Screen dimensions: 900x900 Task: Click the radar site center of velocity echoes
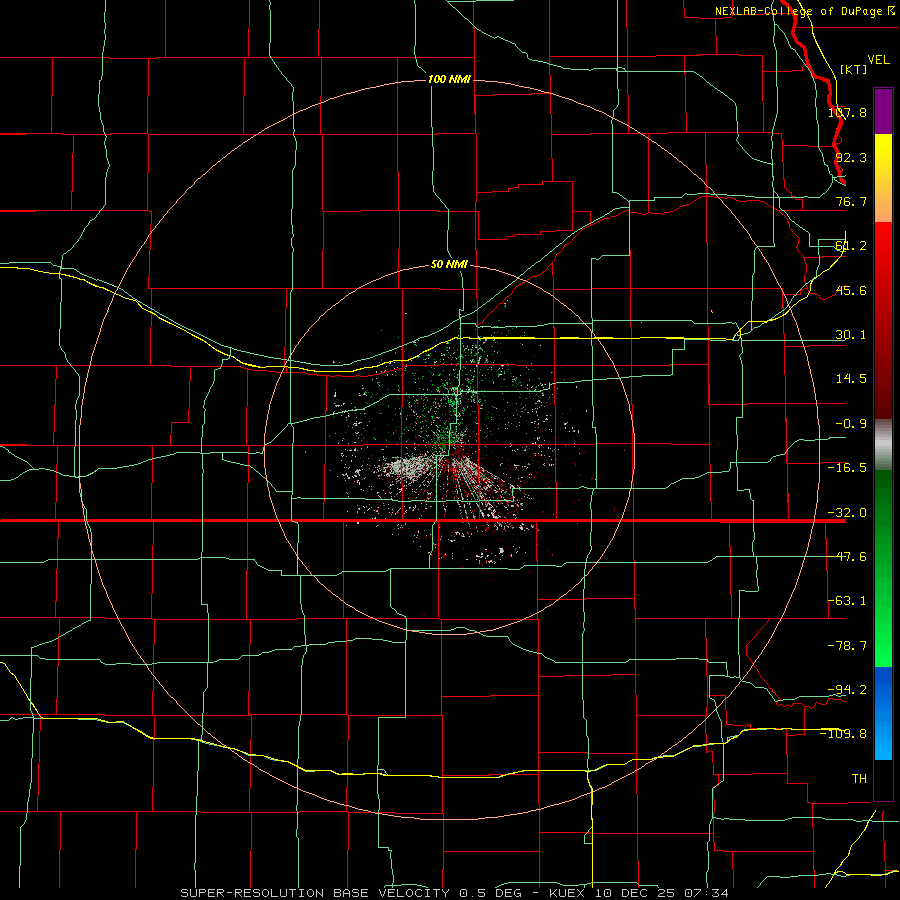(x=449, y=448)
